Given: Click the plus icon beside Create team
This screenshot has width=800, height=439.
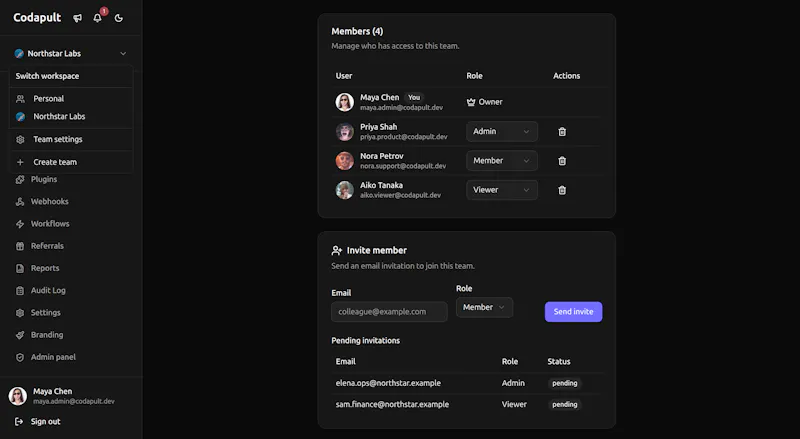Looking at the screenshot, I should (x=20, y=162).
